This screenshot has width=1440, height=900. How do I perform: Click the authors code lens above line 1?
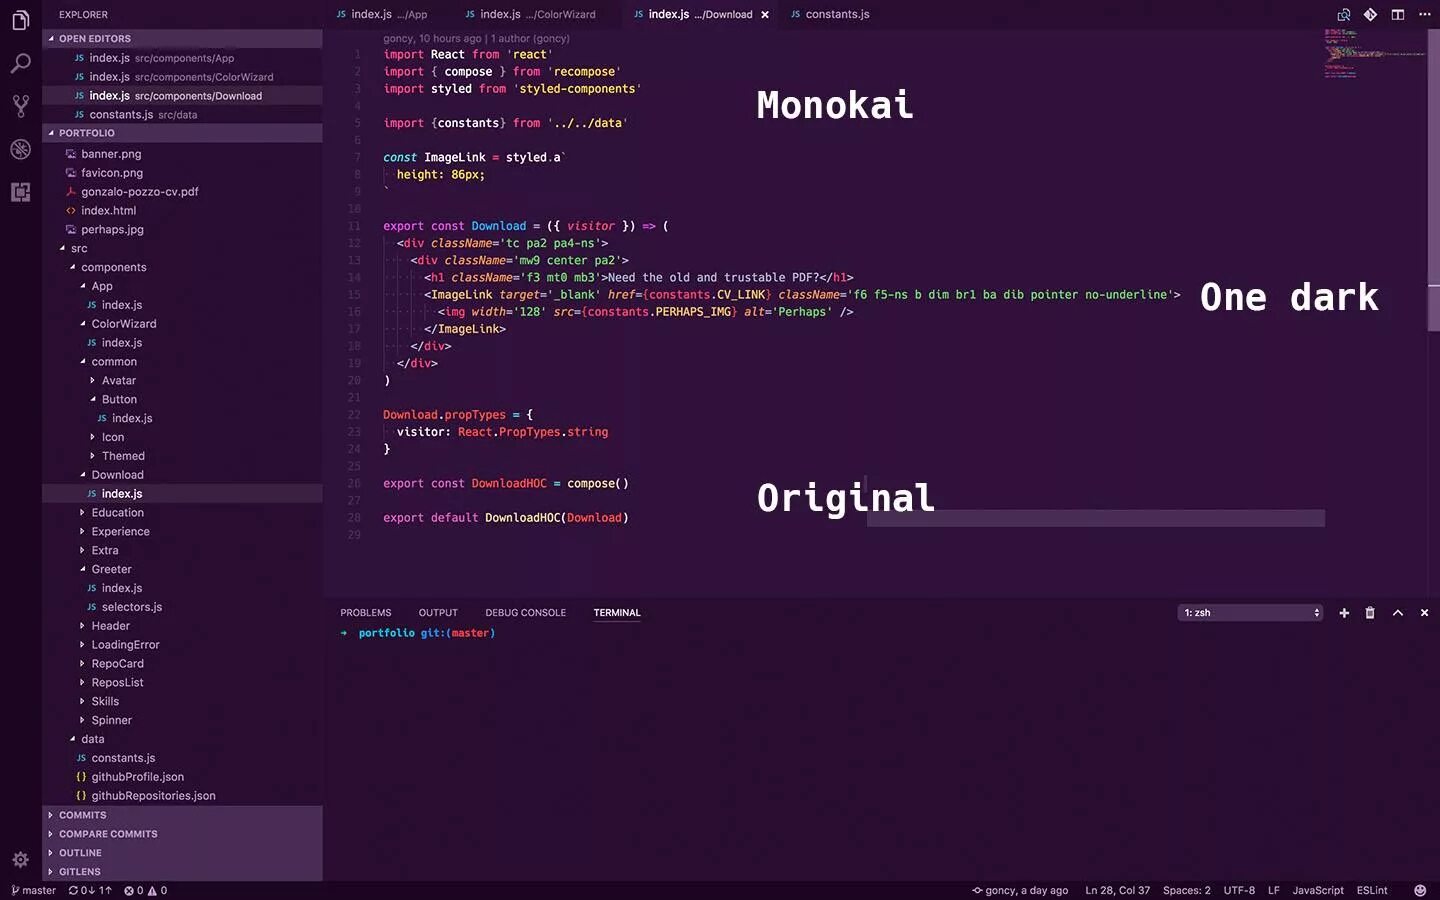point(476,38)
